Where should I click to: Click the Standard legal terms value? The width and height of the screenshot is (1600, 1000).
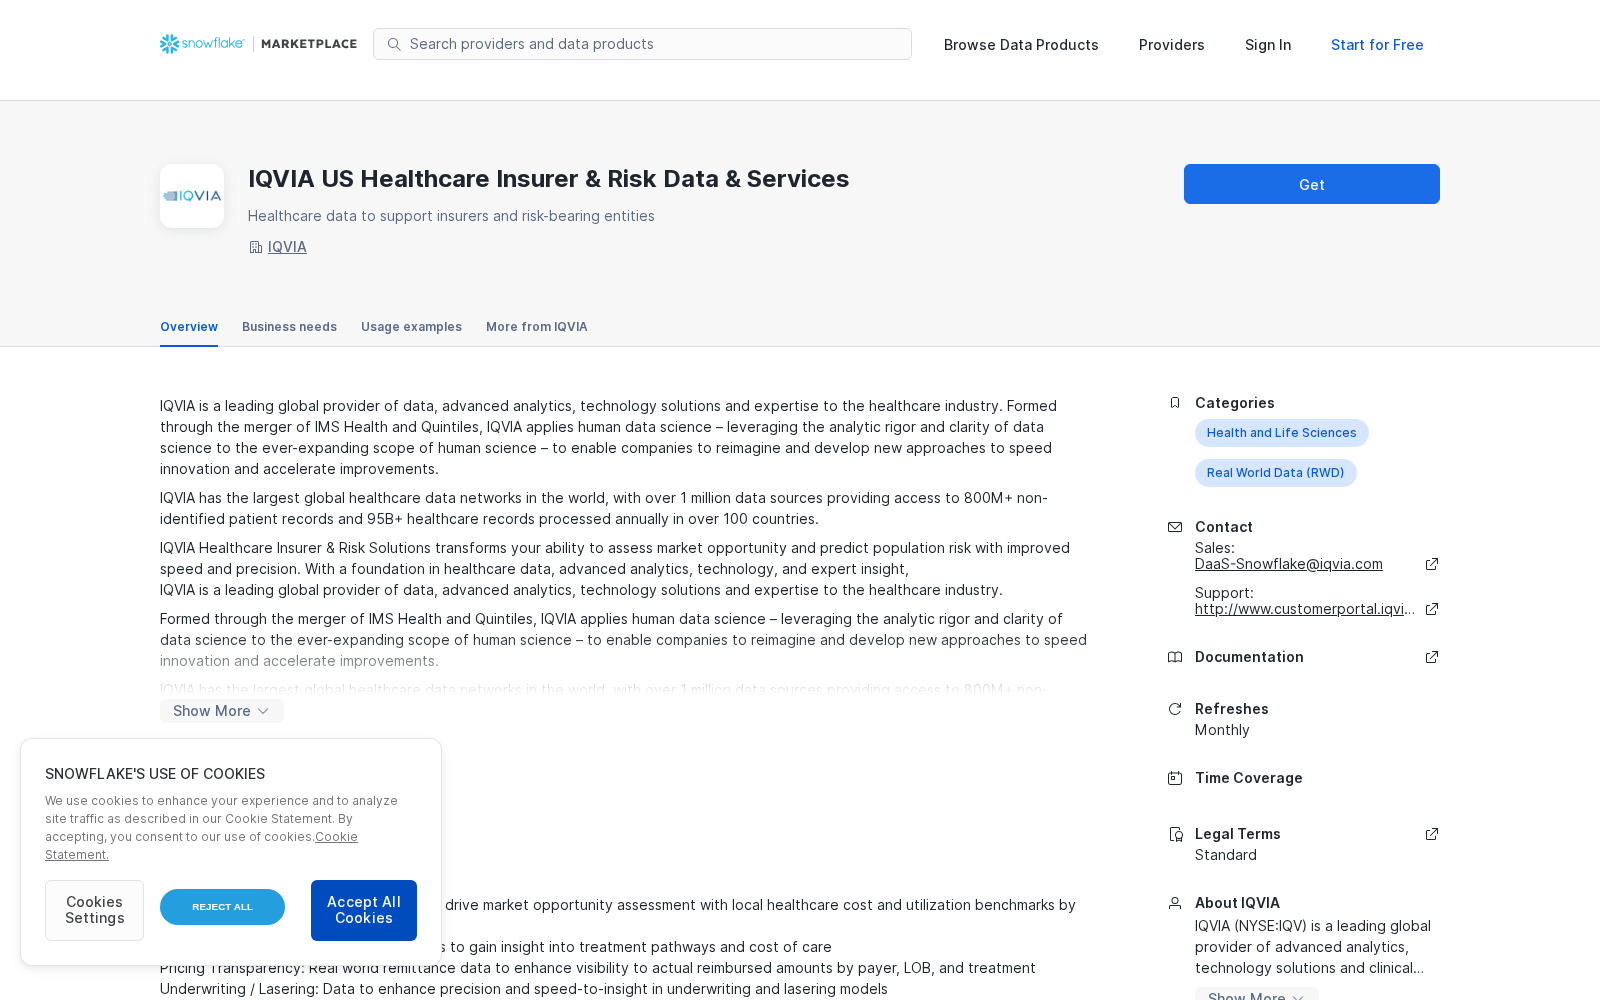pyautogui.click(x=1226, y=855)
